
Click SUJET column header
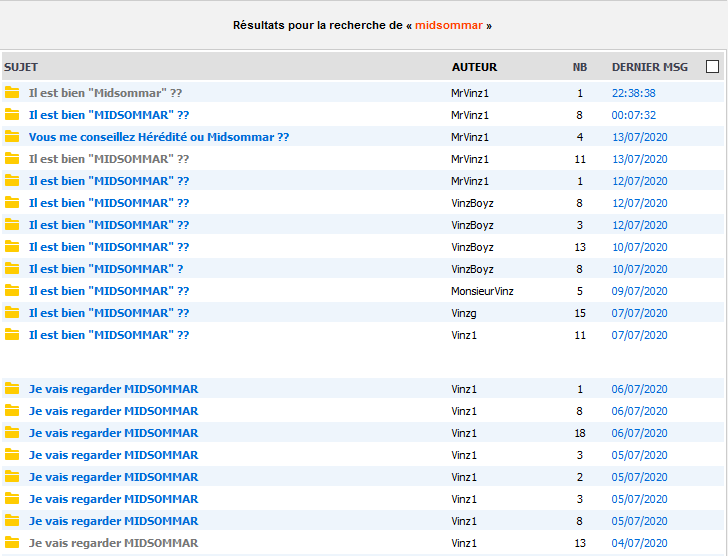[x=21, y=67]
